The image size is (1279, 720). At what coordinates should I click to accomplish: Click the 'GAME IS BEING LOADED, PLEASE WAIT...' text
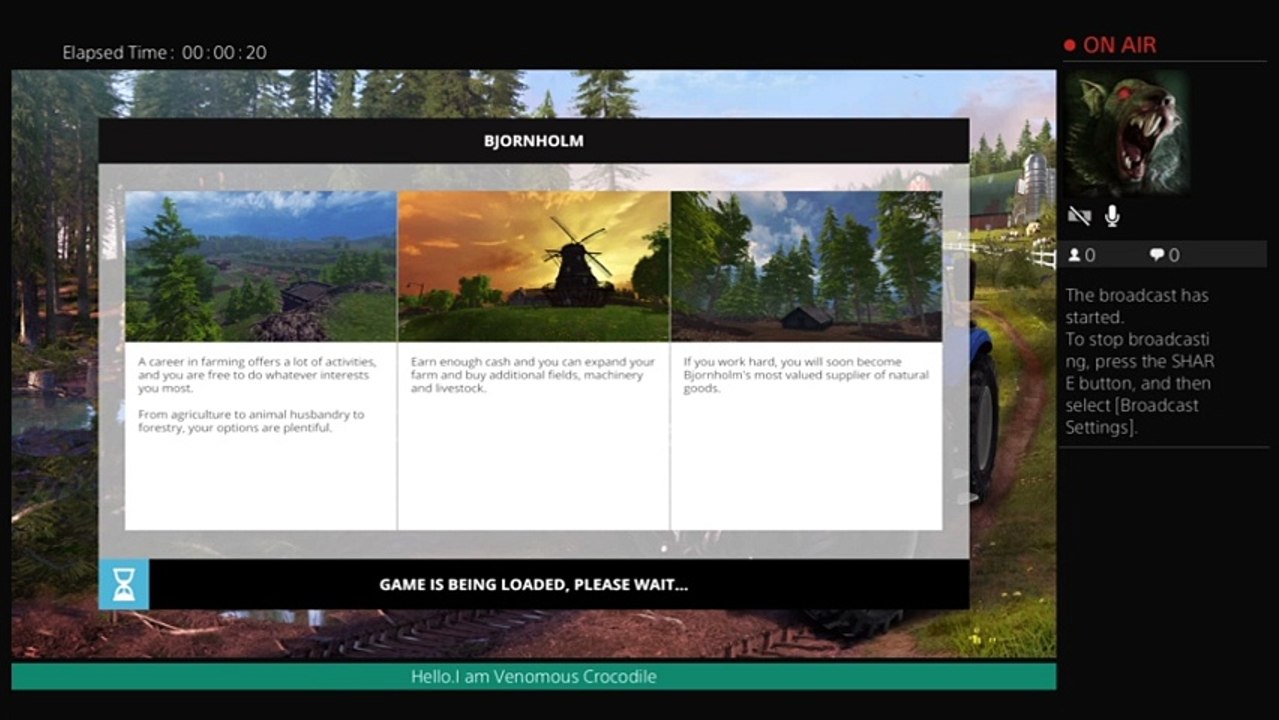pyautogui.click(x=534, y=585)
